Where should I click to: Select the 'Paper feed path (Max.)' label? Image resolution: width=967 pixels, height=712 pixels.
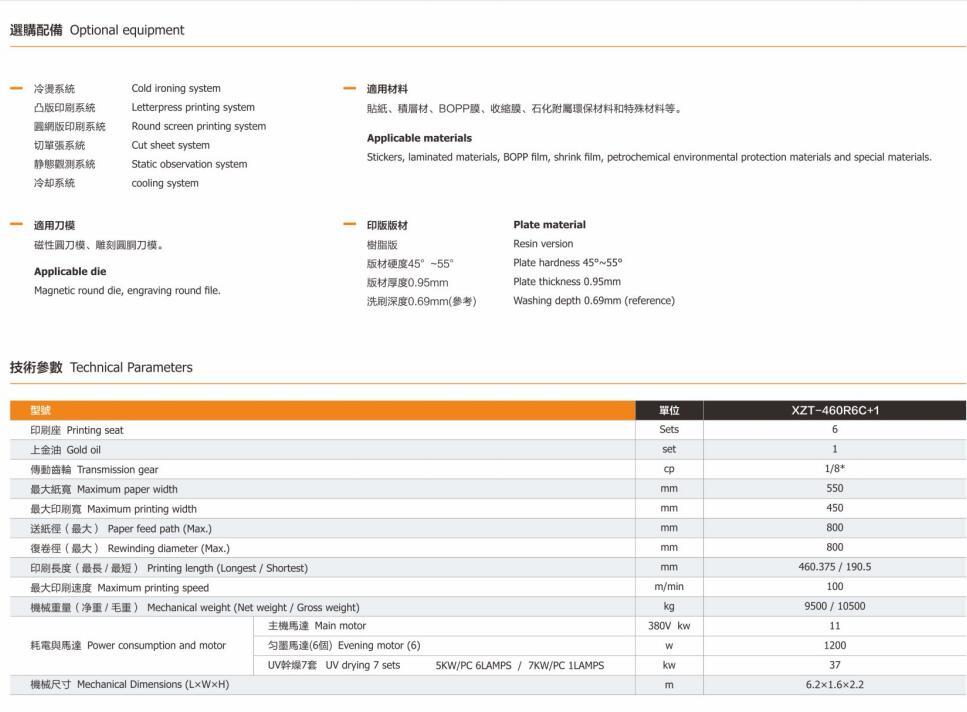(160, 529)
